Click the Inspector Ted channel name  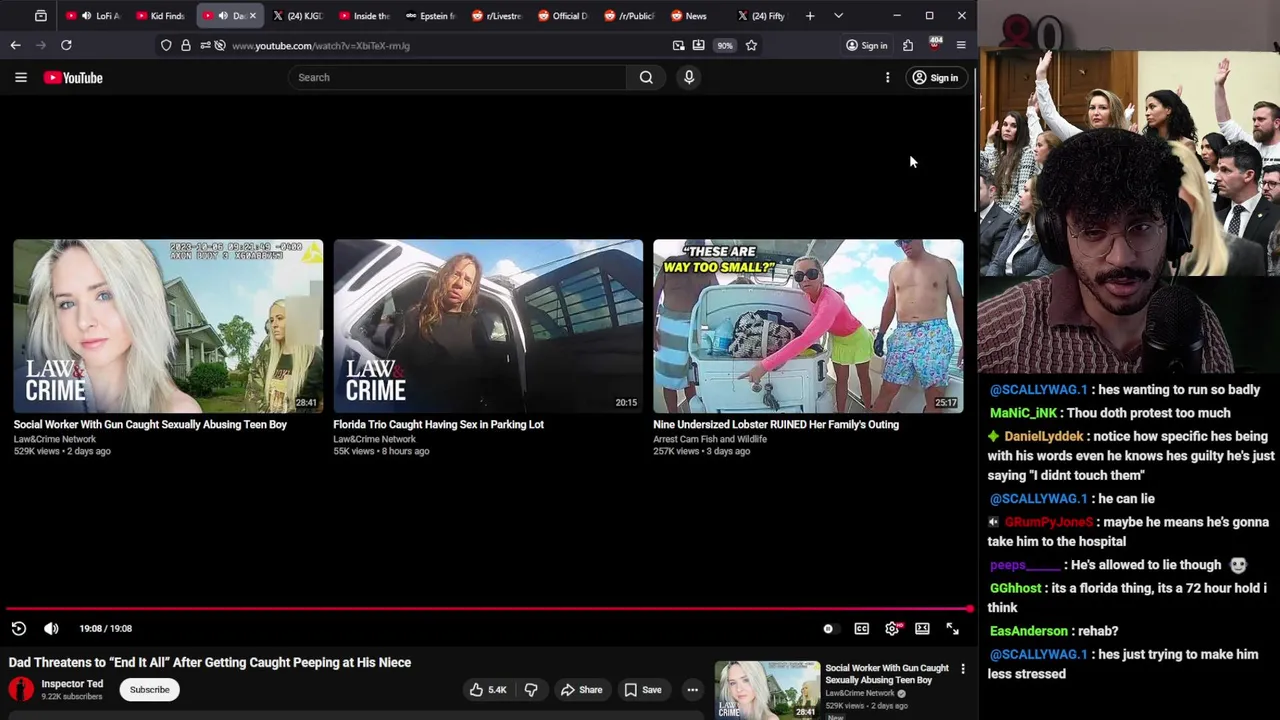(72, 684)
